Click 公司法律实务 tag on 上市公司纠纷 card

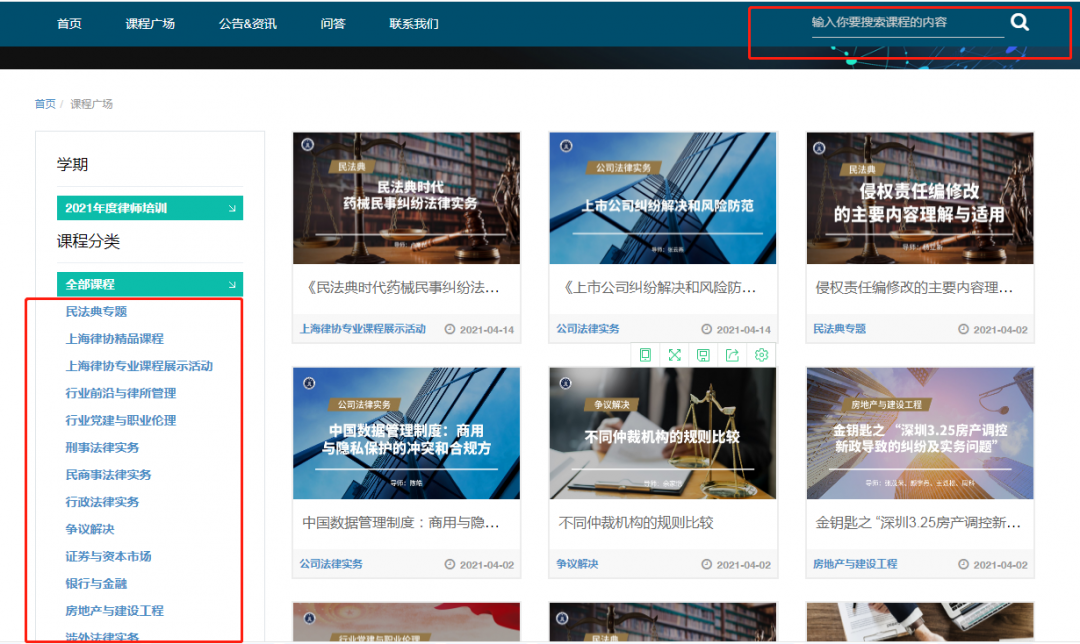pos(588,329)
